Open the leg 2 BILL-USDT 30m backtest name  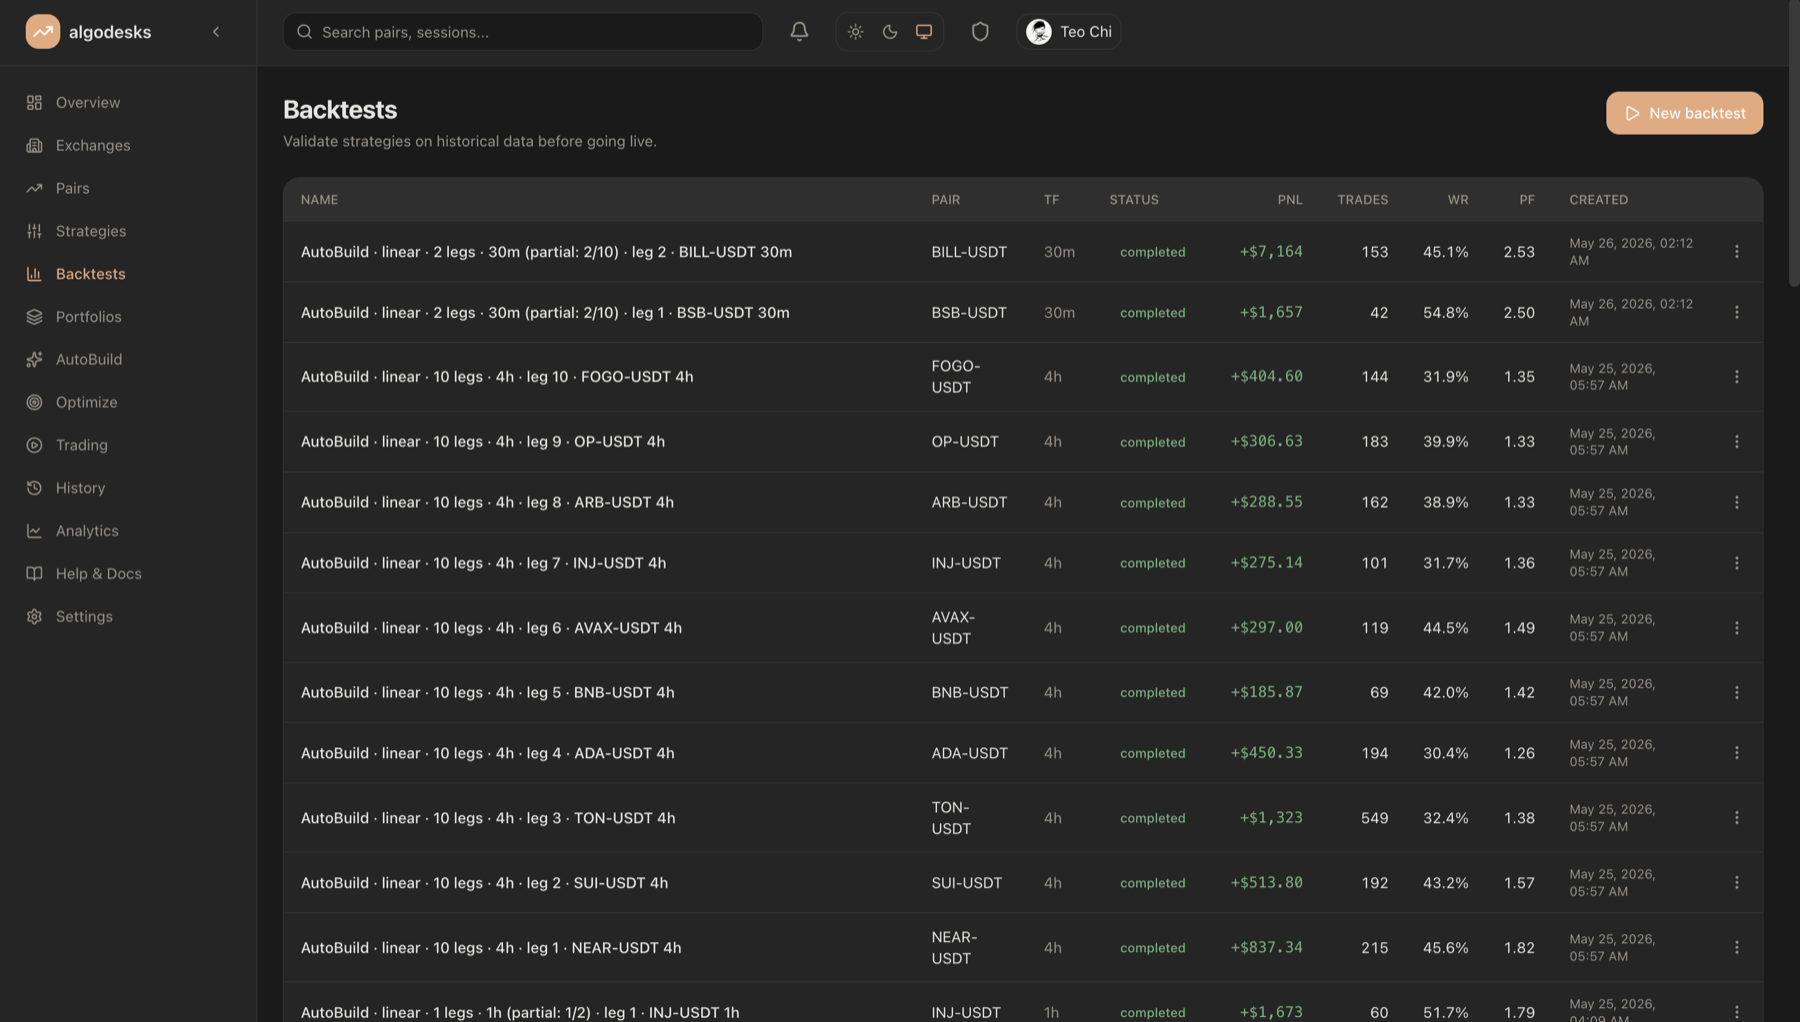tap(546, 252)
